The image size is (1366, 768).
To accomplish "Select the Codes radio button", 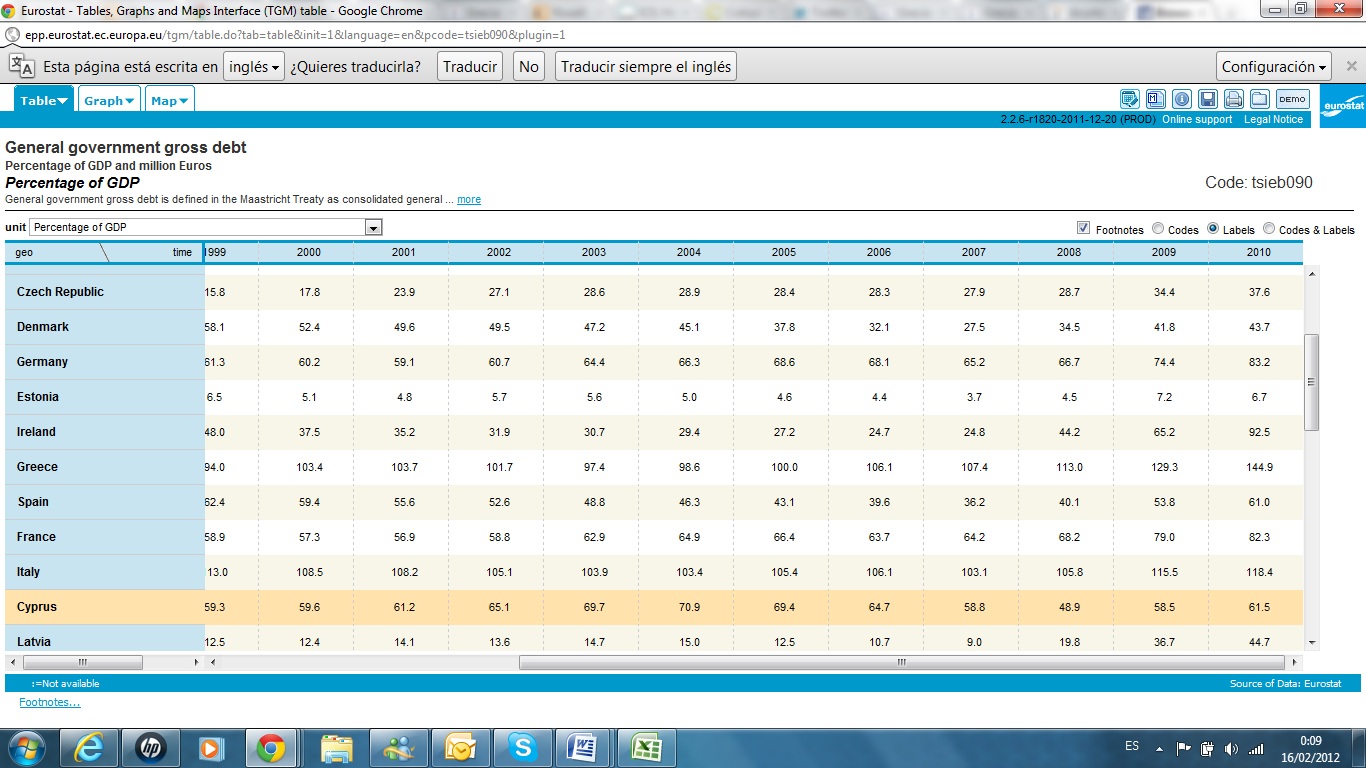I will point(1158,228).
